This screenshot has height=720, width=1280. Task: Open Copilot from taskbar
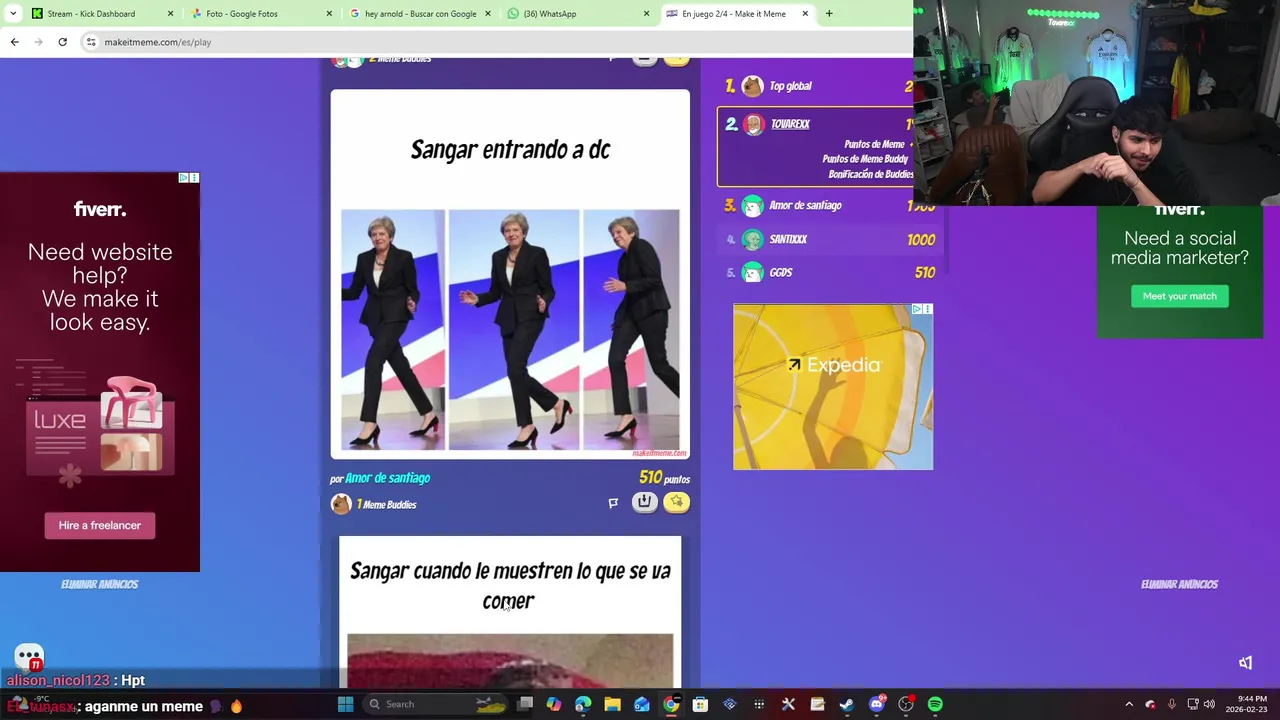tap(554, 704)
